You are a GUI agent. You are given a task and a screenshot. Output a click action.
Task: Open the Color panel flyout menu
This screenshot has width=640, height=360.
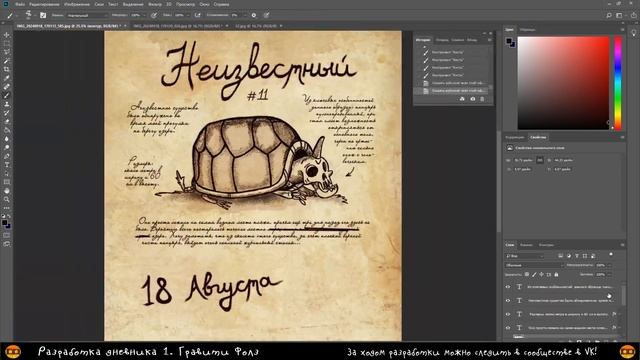click(622, 30)
